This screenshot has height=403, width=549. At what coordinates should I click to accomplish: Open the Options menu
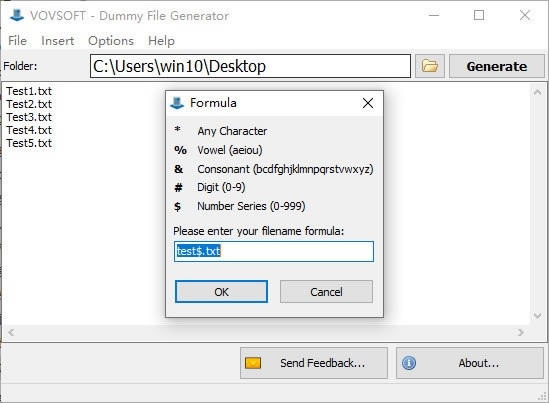click(111, 41)
